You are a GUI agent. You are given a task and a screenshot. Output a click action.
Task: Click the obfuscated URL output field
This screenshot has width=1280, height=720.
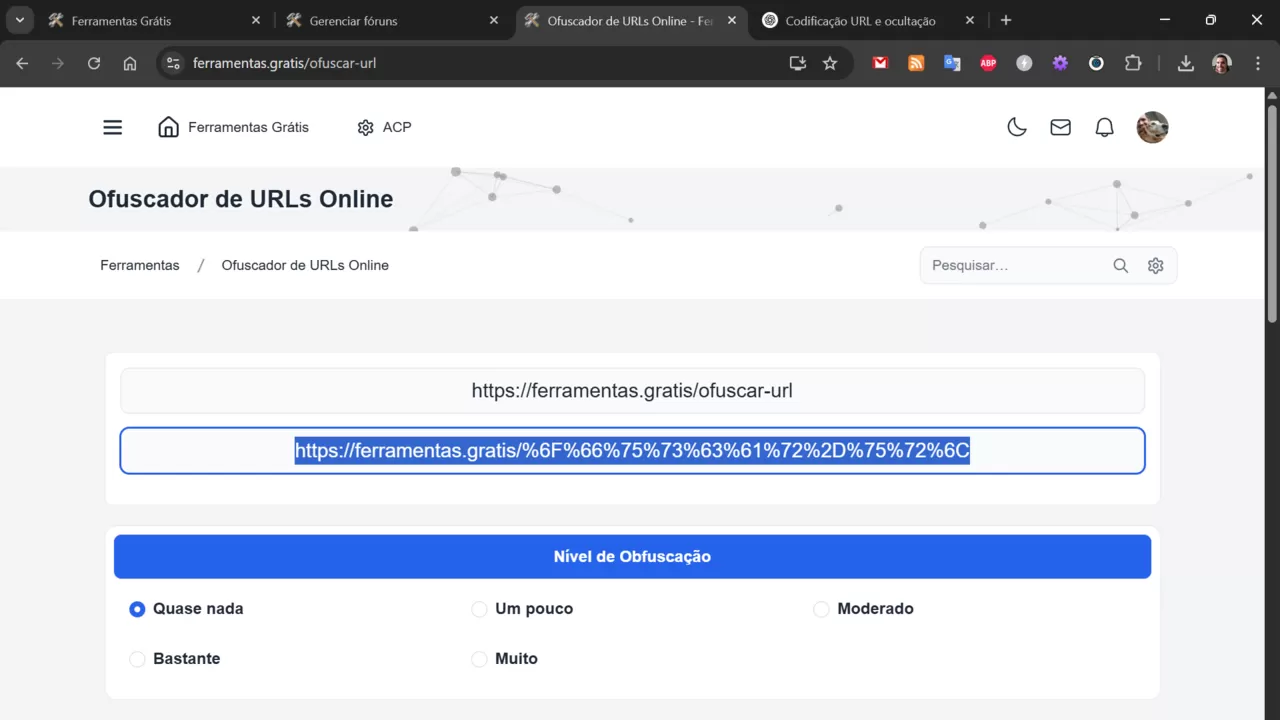tap(632, 451)
